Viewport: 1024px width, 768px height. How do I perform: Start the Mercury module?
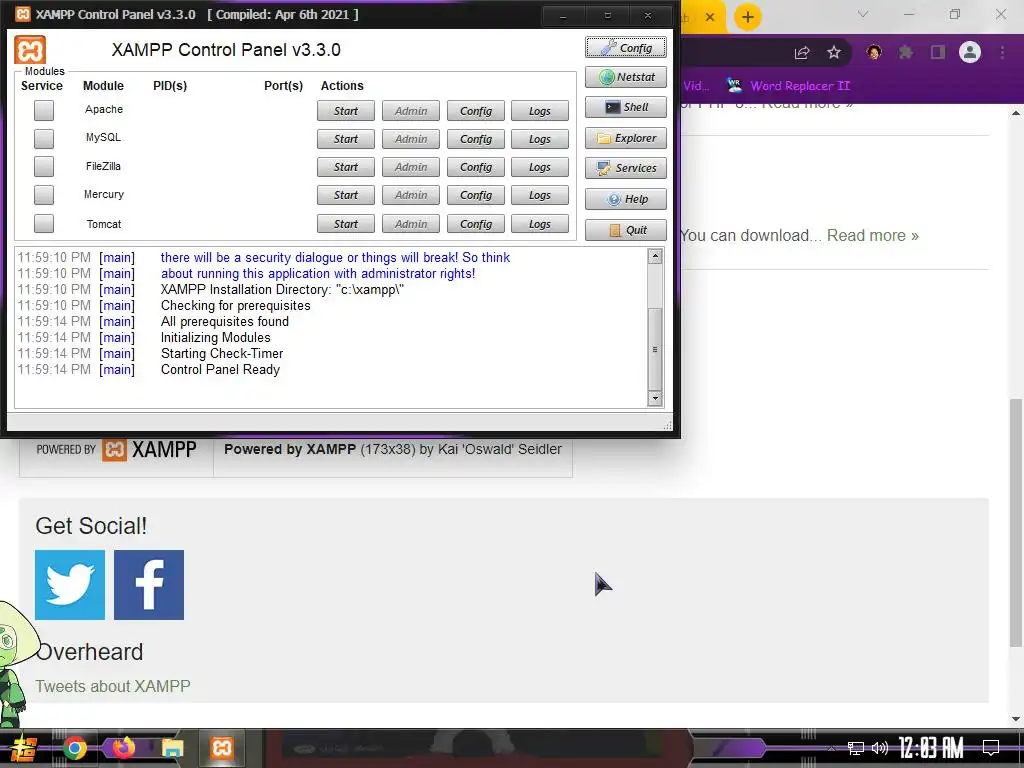tap(345, 195)
